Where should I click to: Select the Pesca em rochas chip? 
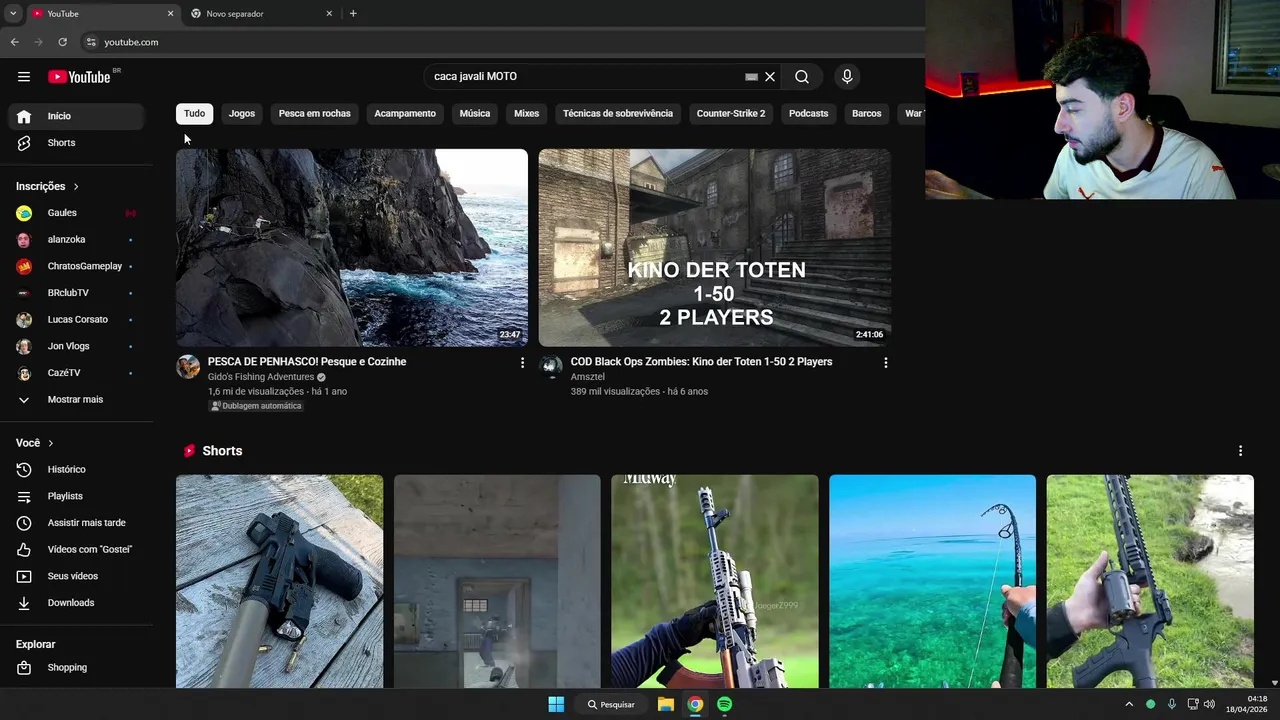pos(315,114)
